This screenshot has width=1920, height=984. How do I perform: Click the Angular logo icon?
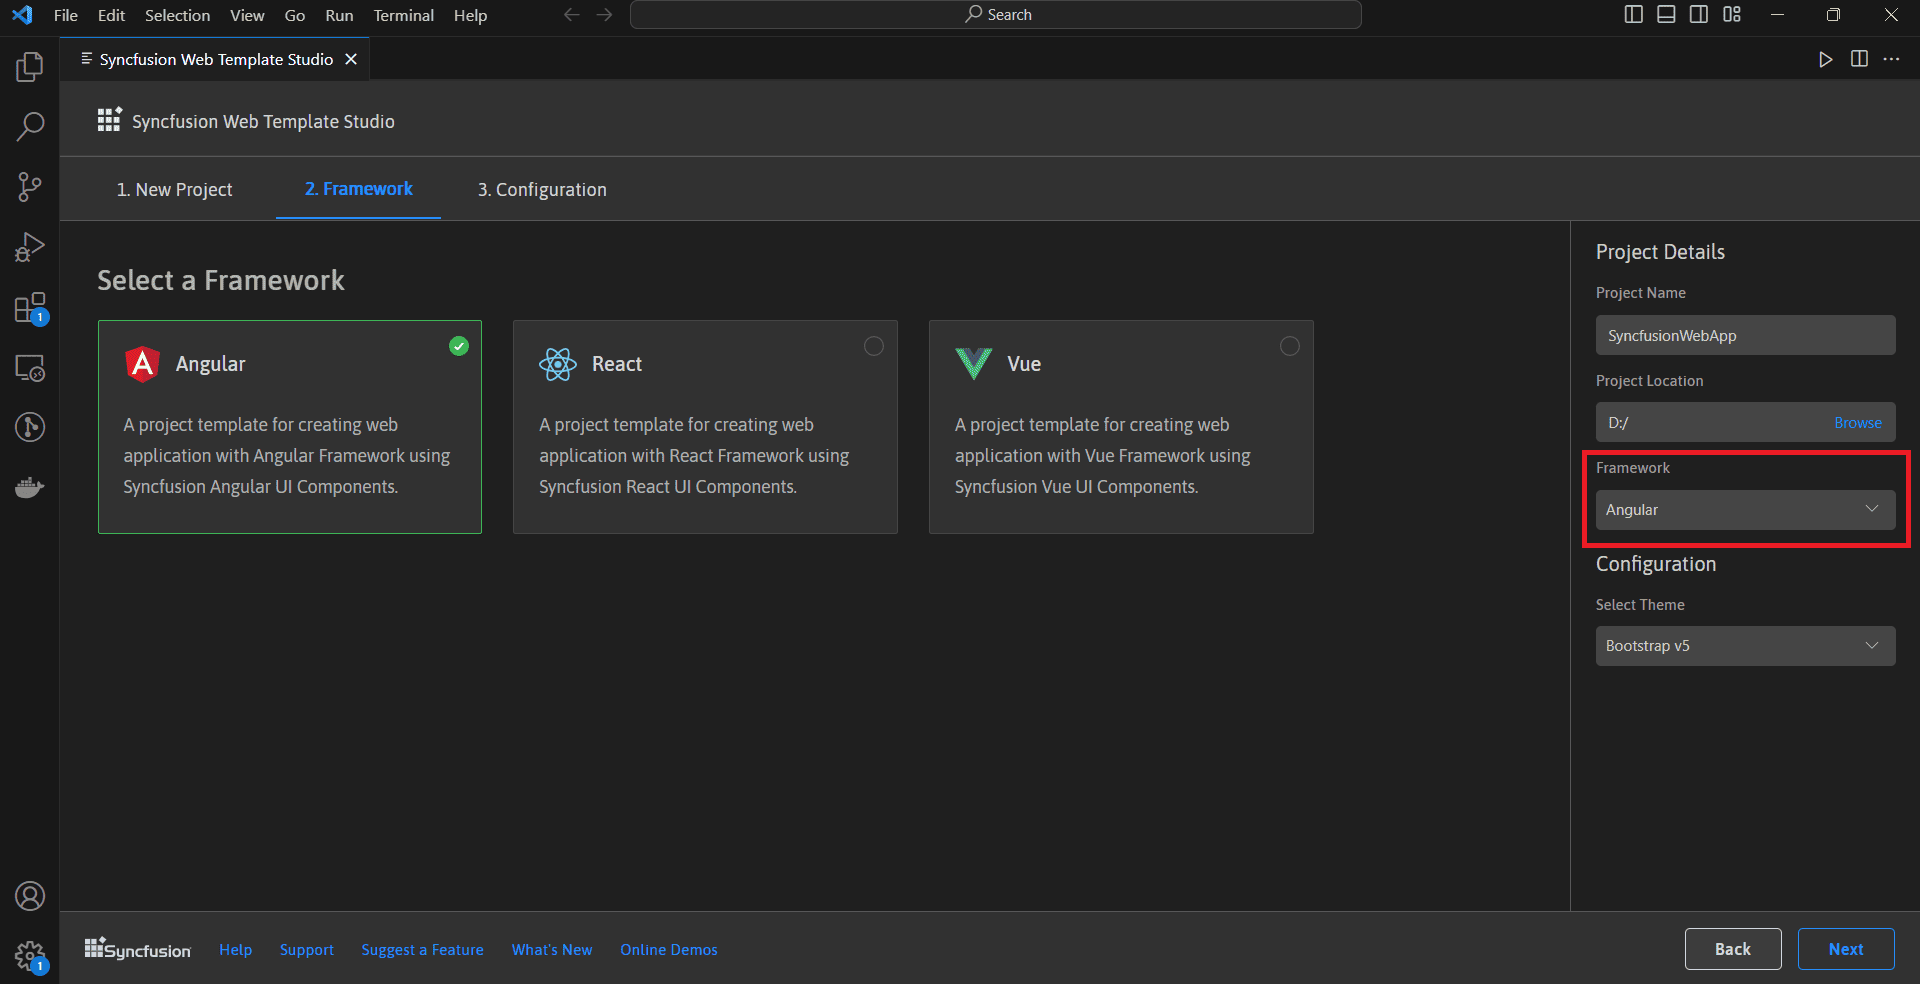143,364
